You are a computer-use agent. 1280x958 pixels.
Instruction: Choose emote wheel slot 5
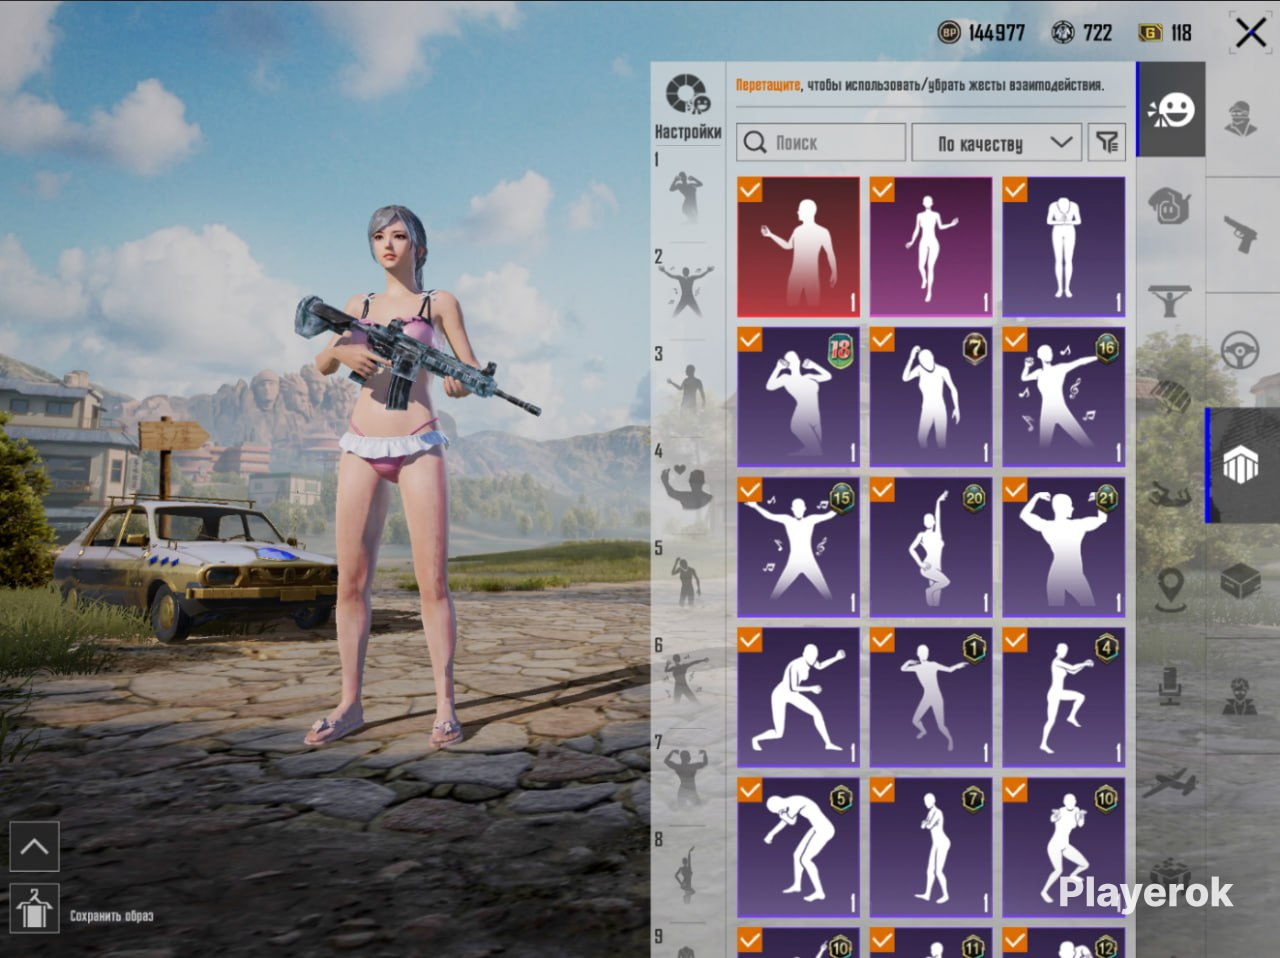(x=687, y=582)
